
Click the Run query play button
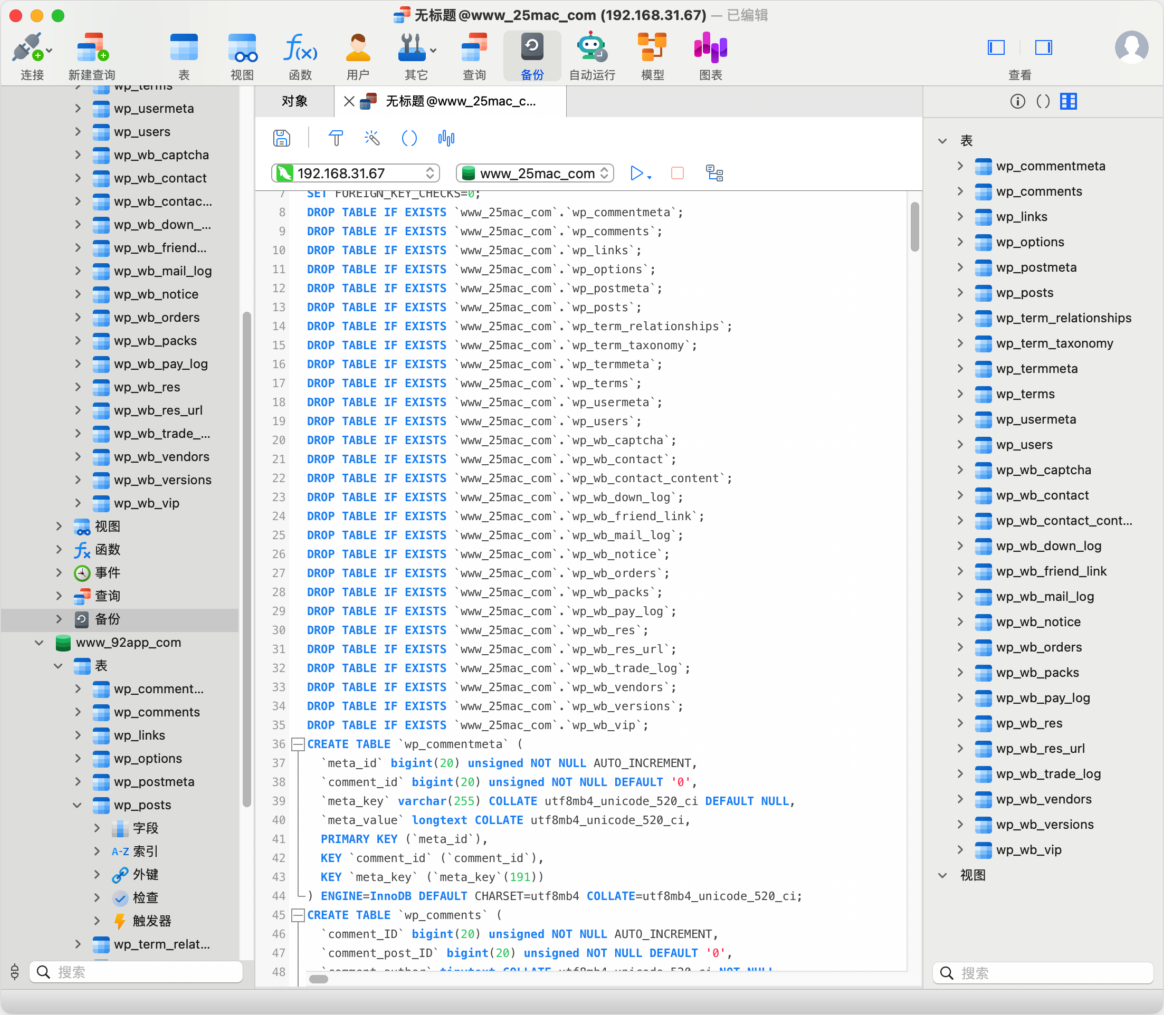(637, 173)
